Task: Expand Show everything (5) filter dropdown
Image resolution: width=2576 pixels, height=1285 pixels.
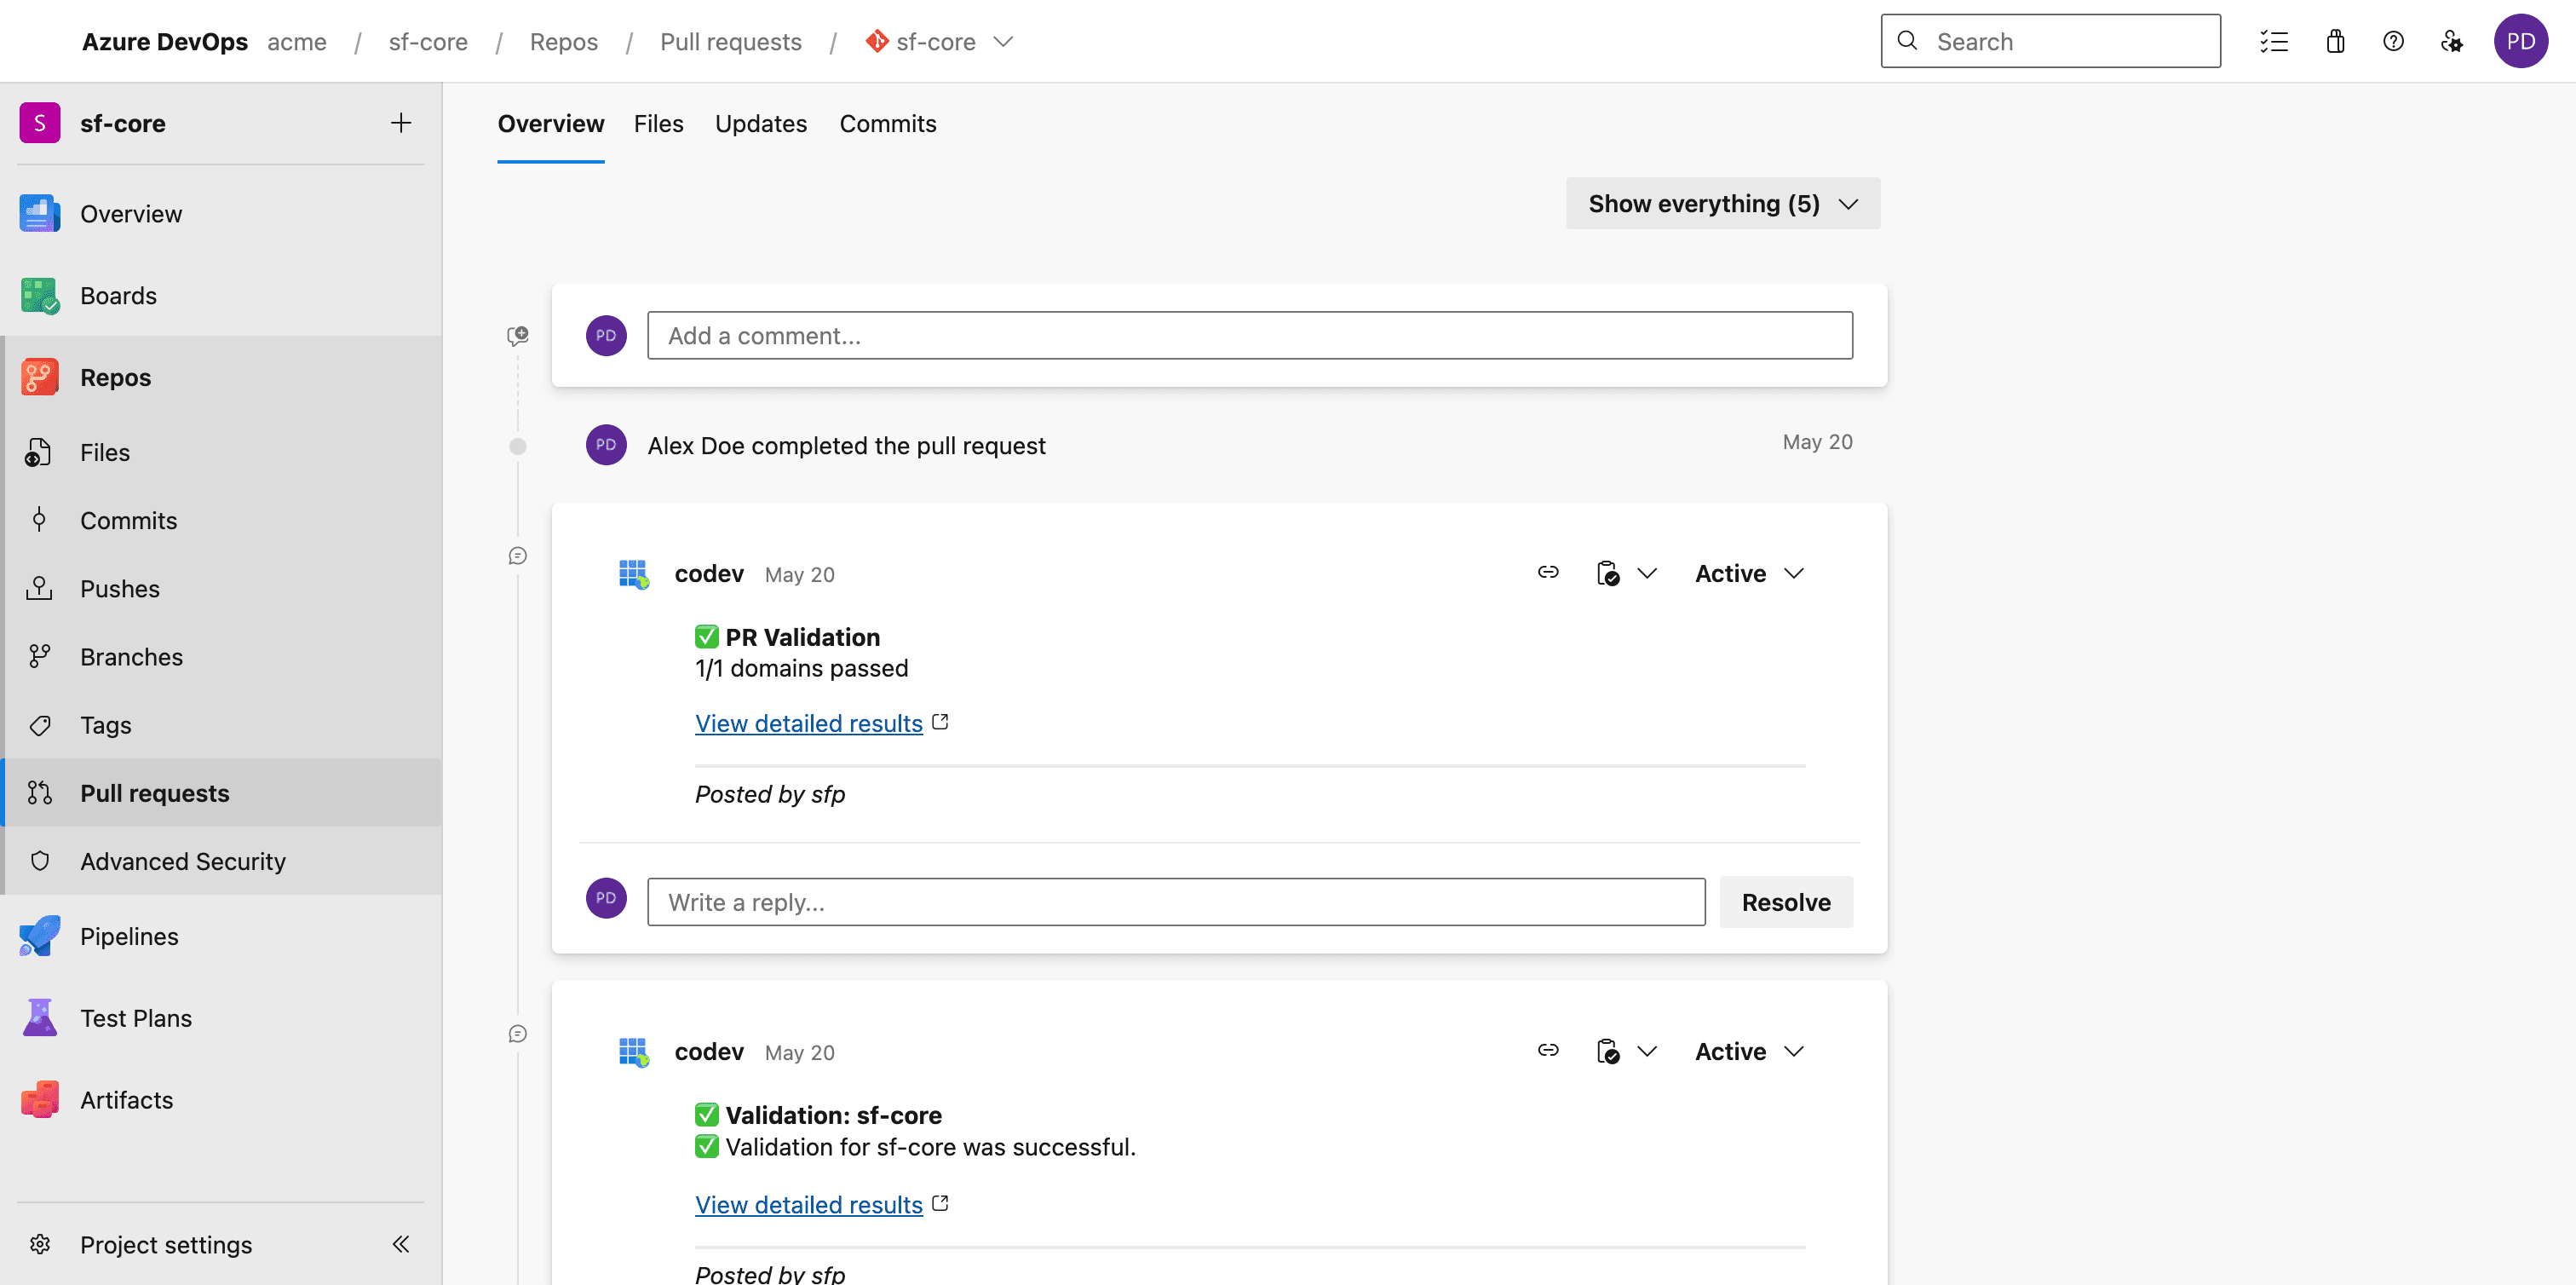Action: point(1723,203)
